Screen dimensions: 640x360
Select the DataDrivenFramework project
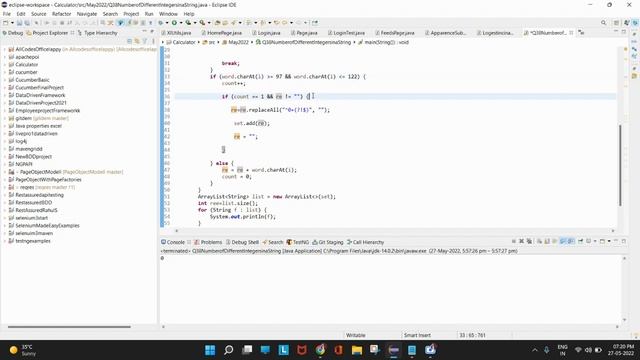coord(37,95)
